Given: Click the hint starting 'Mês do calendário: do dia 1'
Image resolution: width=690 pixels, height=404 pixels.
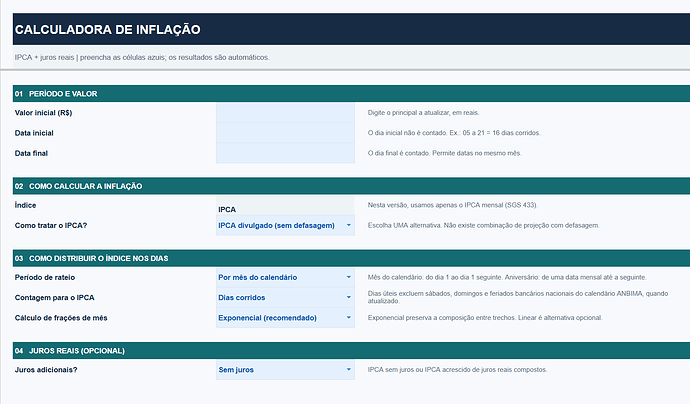Looking at the screenshot, I should click(507, 277).
